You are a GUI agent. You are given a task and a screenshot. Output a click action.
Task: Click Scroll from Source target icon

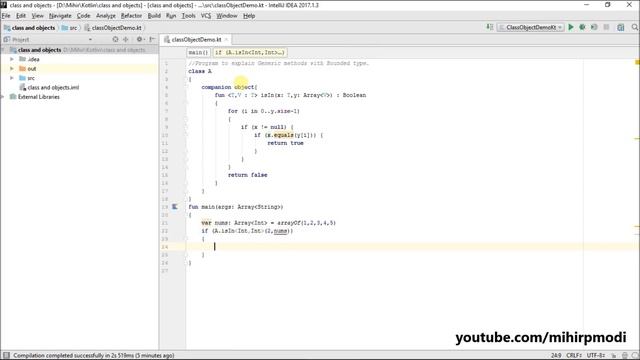(x=116, y=39)
